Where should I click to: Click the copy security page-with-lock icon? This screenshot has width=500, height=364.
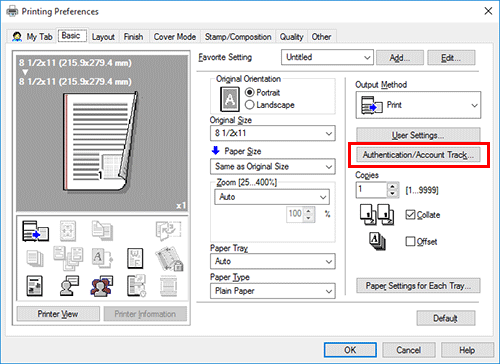click(x=169, y=258)
